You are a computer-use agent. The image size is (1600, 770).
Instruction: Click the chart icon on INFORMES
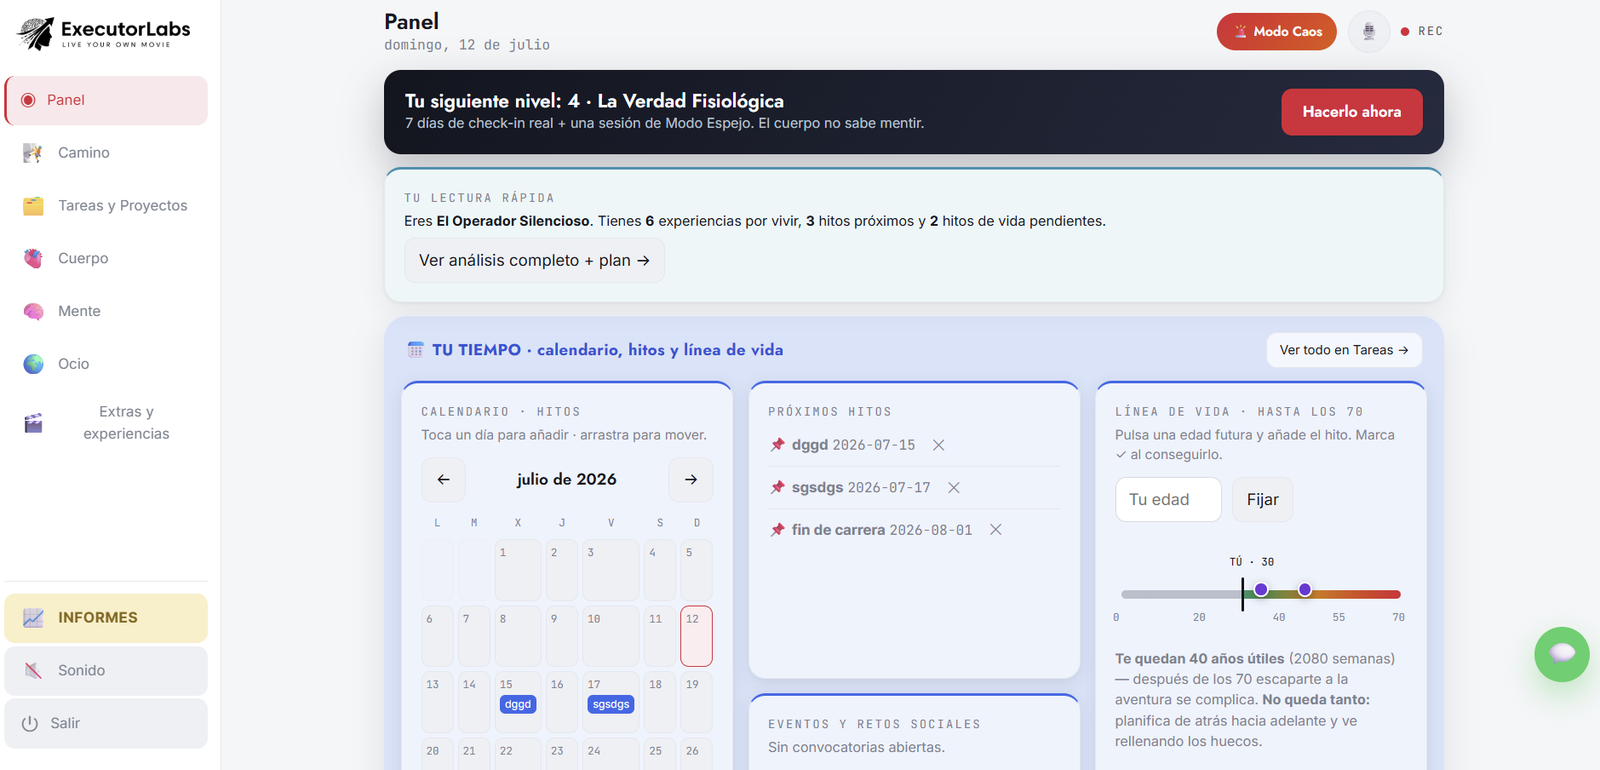point(33,618)
